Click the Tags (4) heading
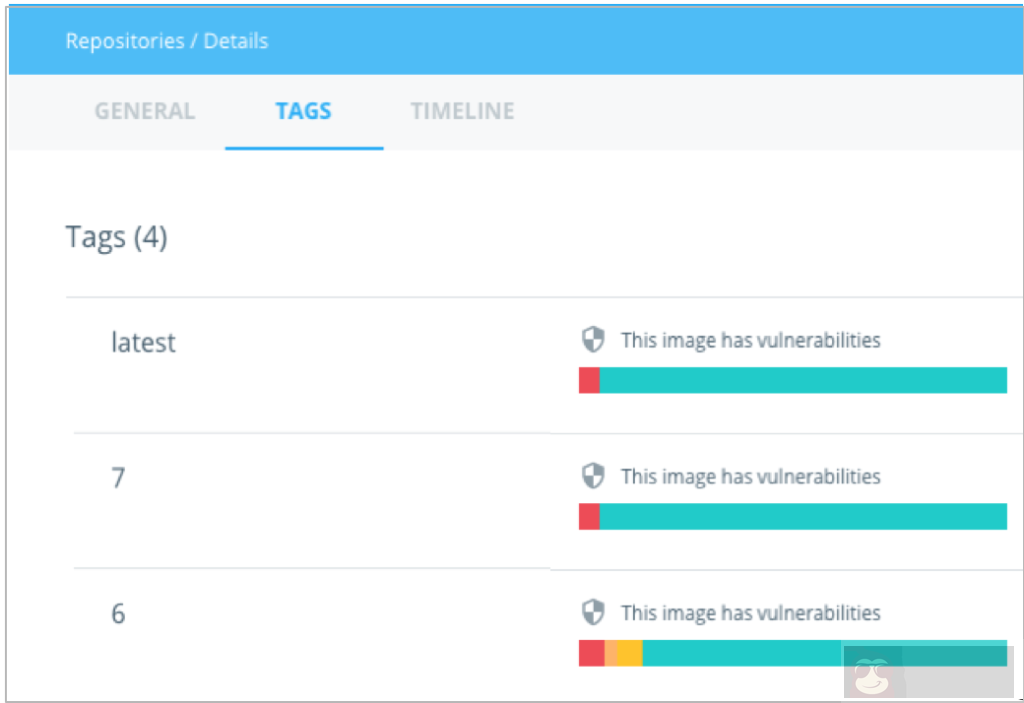Screen dimensions: 1024x703 (116, 237)
